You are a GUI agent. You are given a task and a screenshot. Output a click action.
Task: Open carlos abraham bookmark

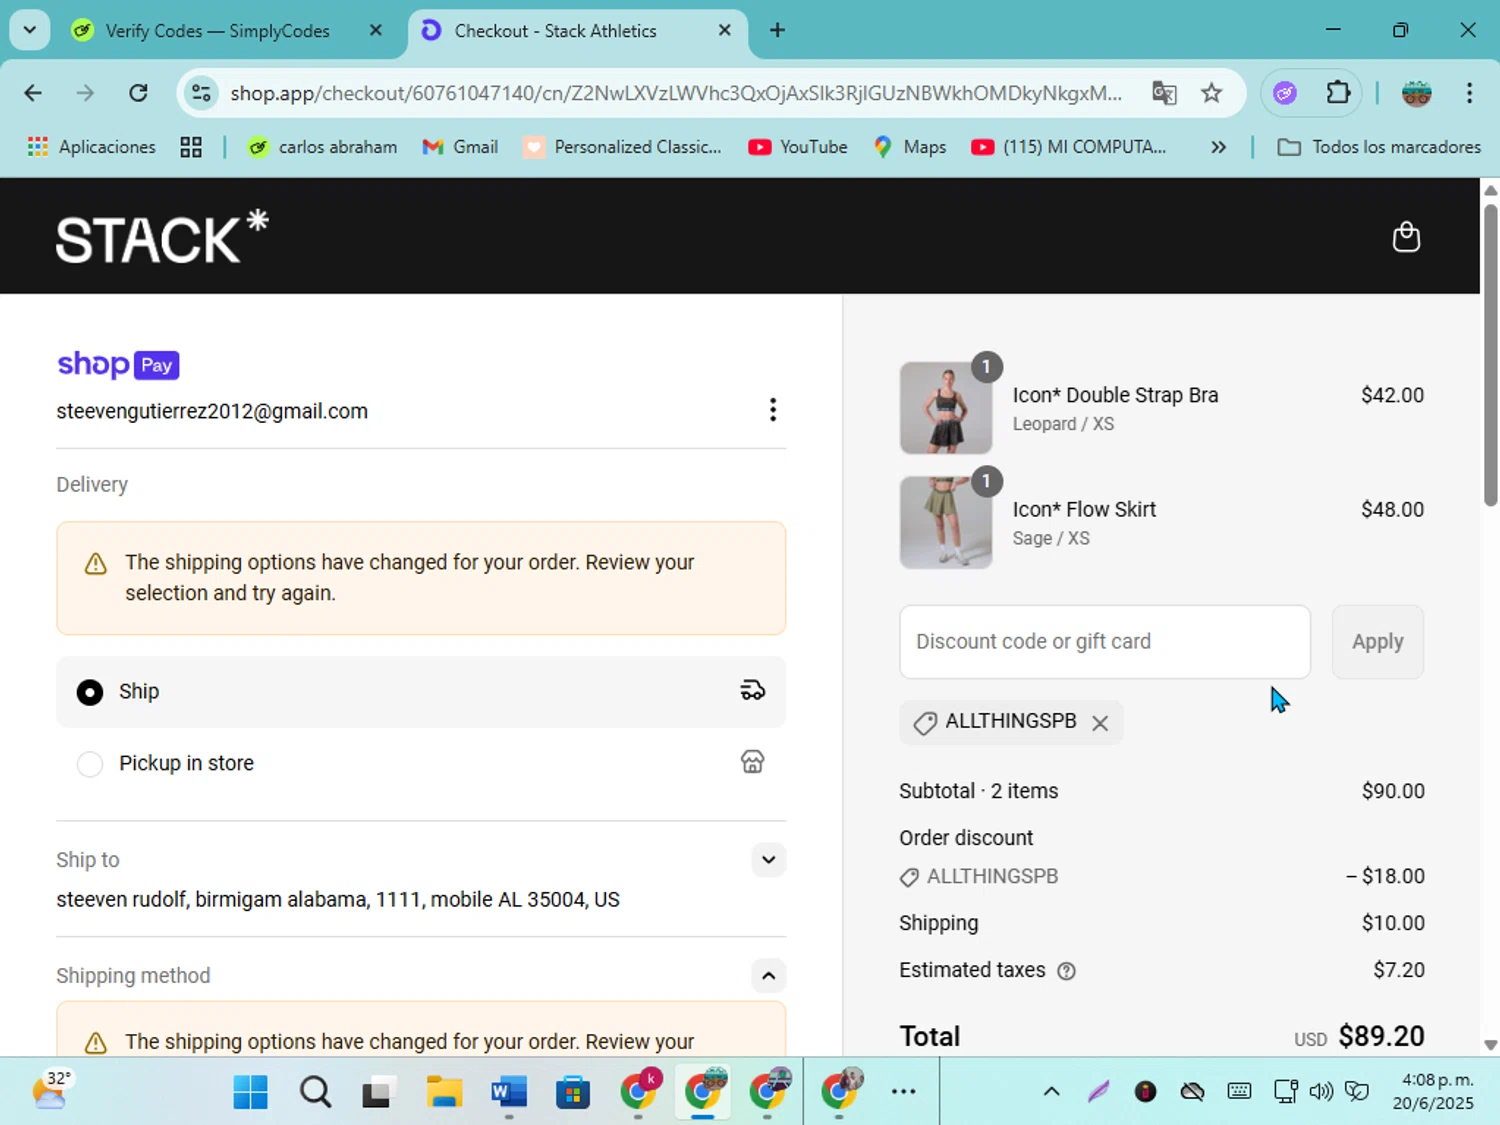322,147
